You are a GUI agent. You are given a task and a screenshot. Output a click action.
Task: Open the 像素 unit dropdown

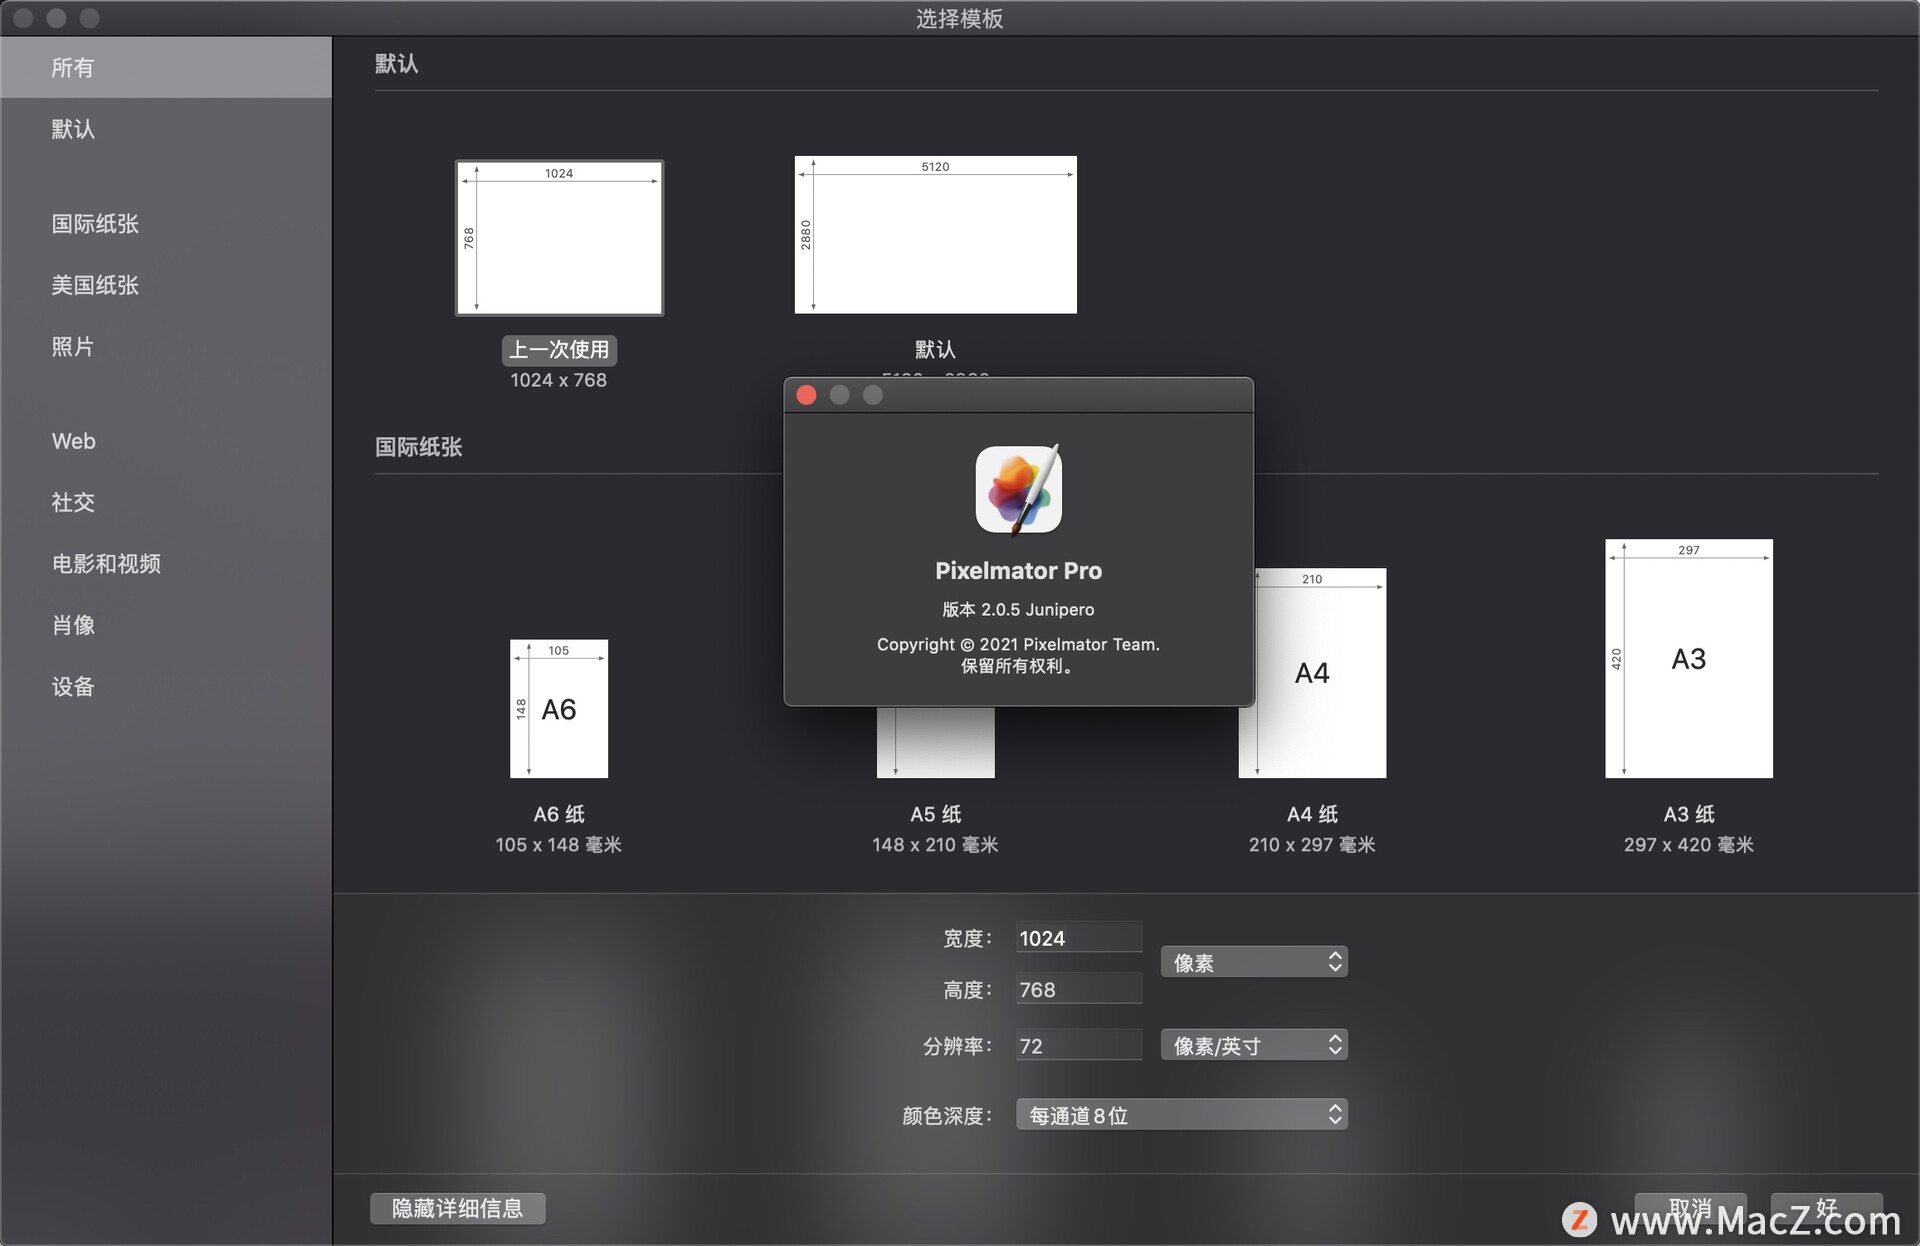click(x=1254, y=962)
